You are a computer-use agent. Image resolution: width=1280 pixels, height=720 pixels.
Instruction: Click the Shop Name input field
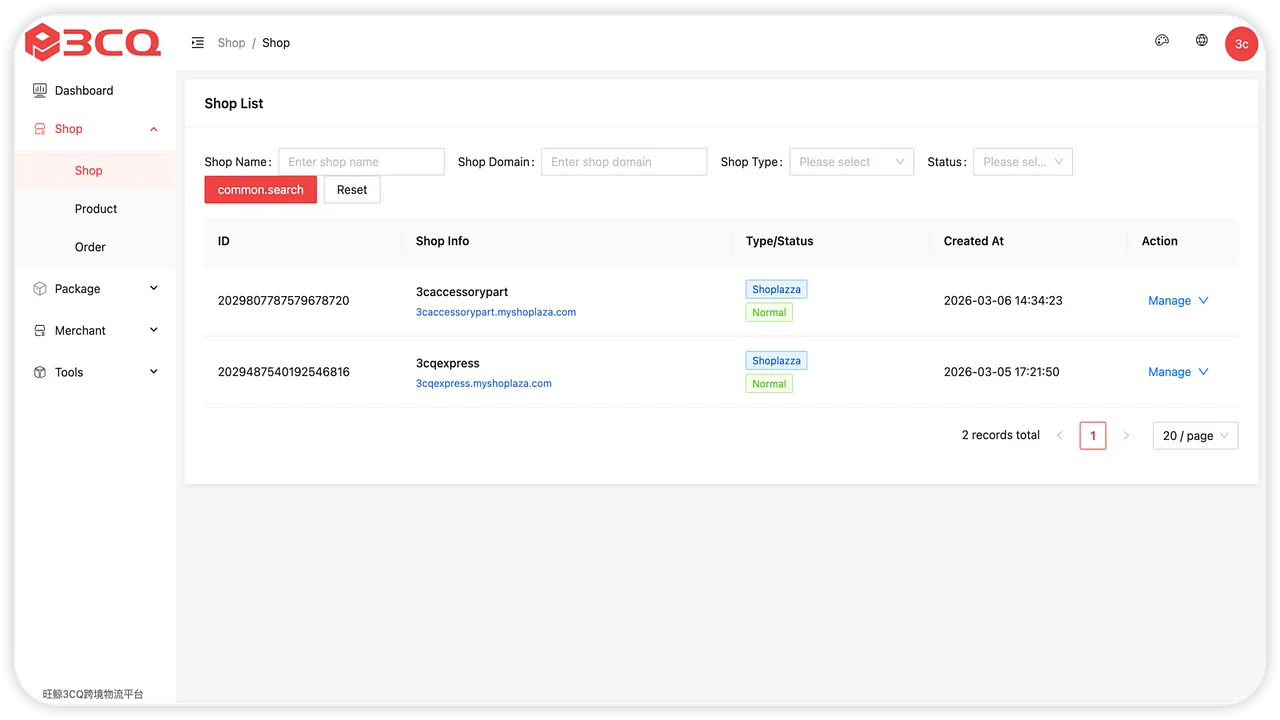pyautogui.click(x=360, y=161)
